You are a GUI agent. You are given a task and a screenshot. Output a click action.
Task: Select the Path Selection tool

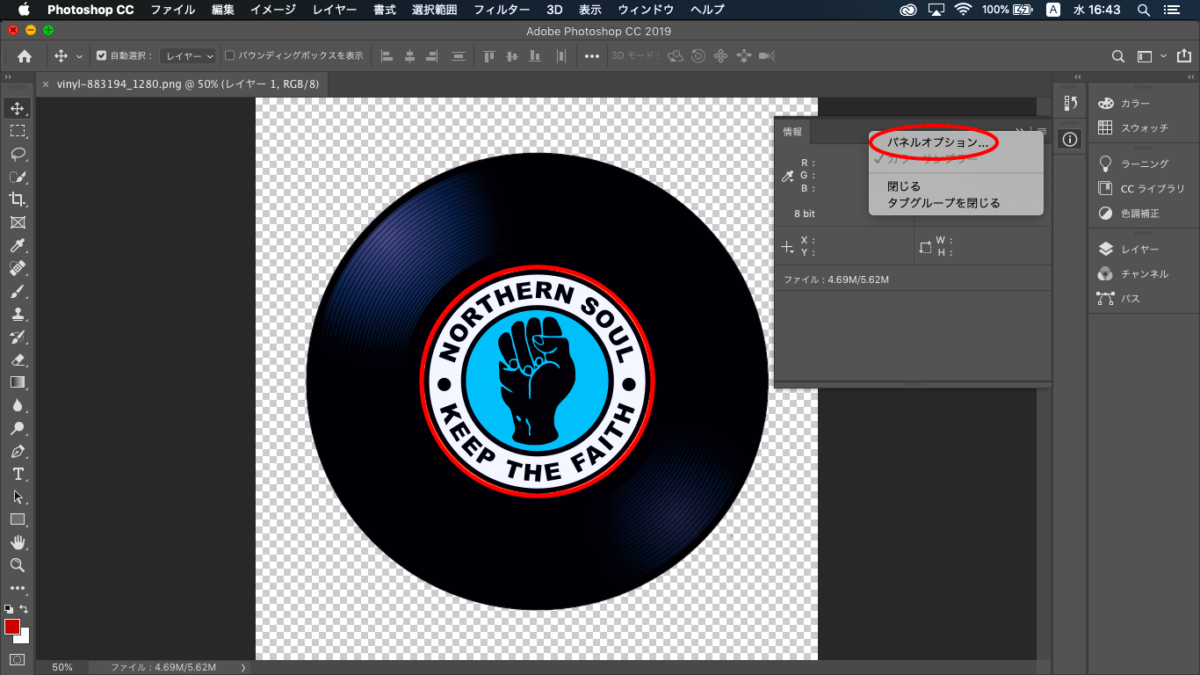18,497
